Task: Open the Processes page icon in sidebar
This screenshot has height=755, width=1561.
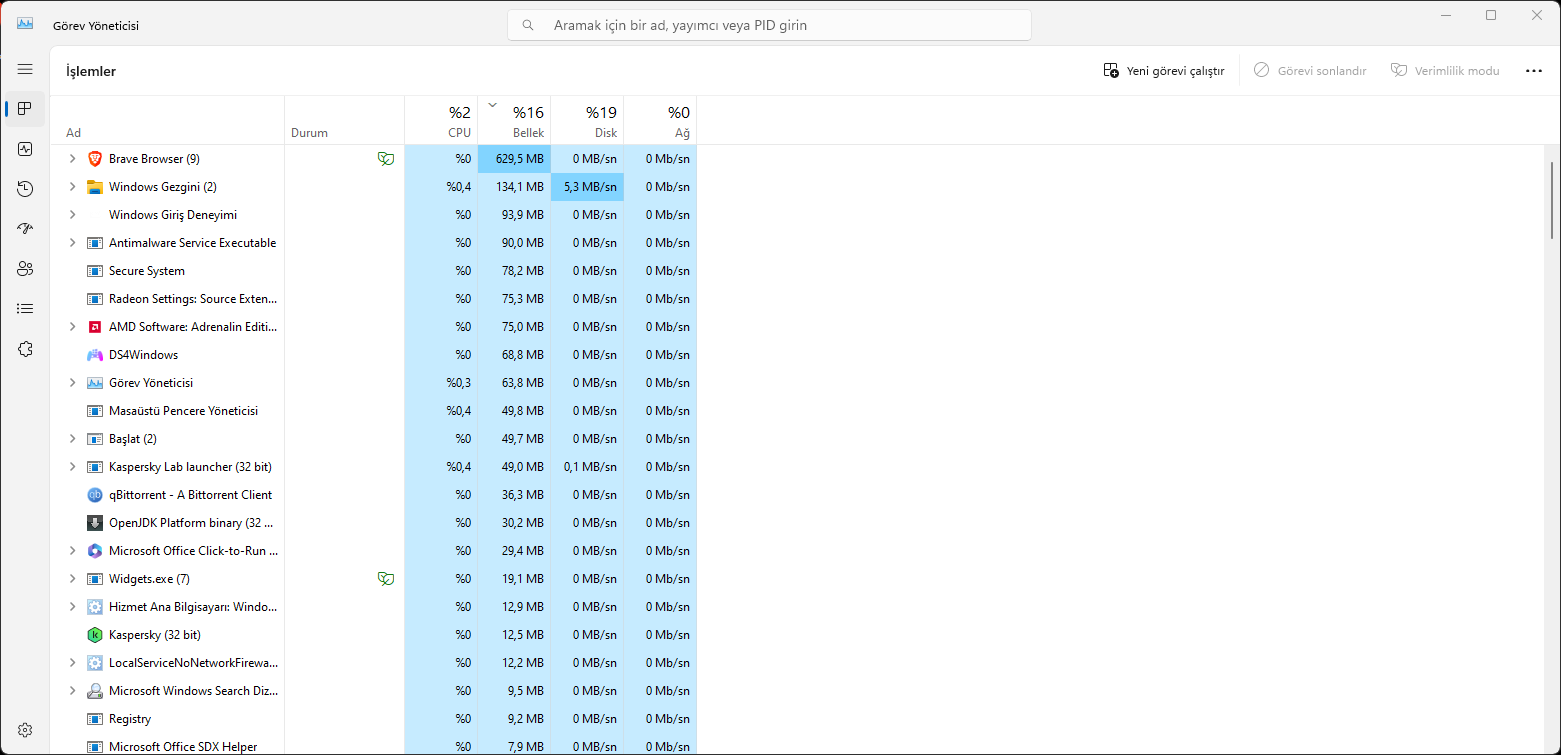Action: click(25, 108)
